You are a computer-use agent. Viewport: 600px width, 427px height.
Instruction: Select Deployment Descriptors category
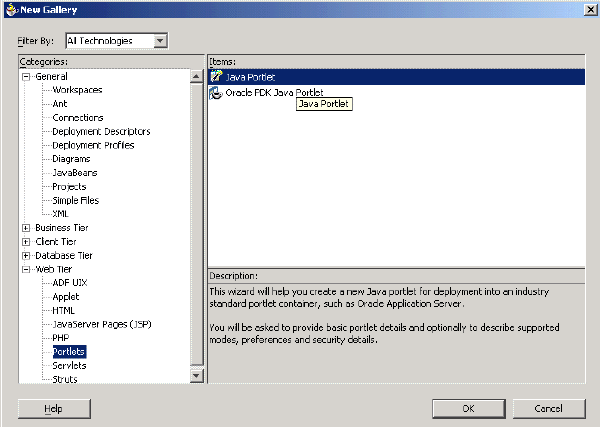[101, 131]
